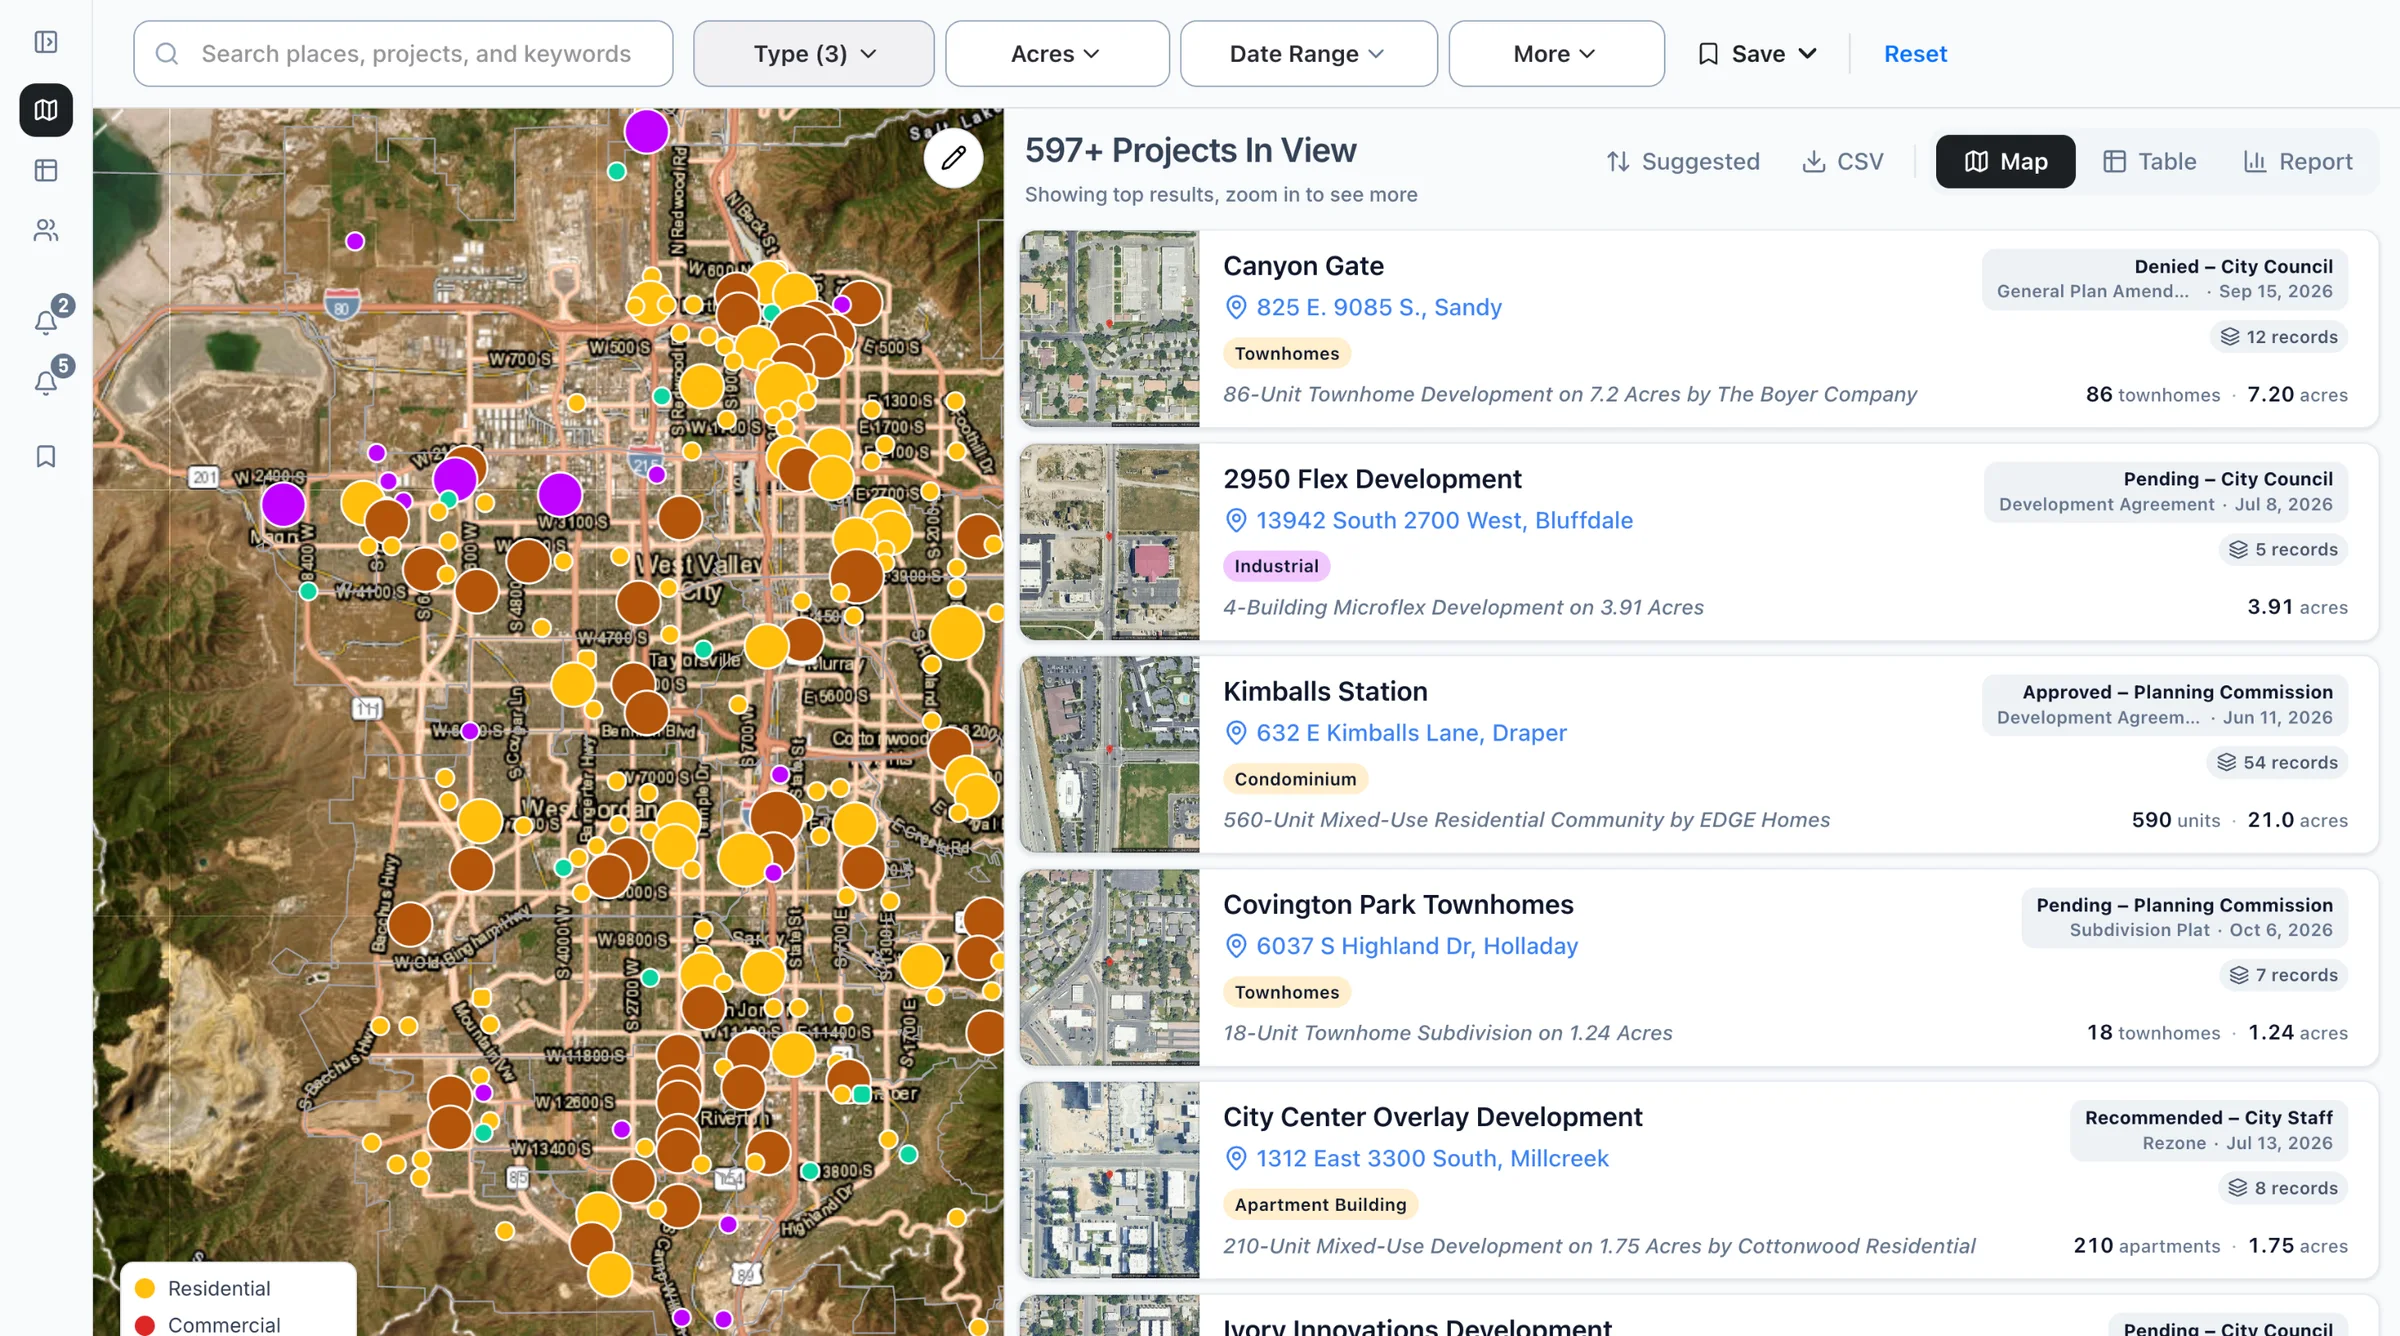Open City Center Overlay Development thumbnail
This screenshot has height=1336, width=2400.
coord(1109,1180)
